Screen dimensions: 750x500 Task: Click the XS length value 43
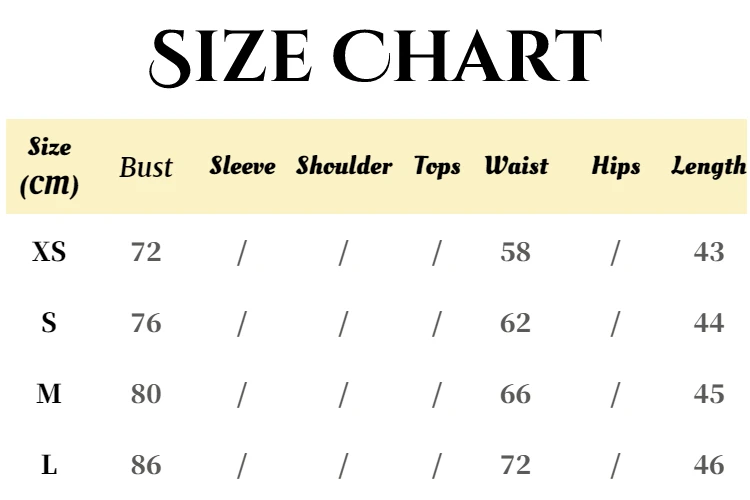click(709, 252)
